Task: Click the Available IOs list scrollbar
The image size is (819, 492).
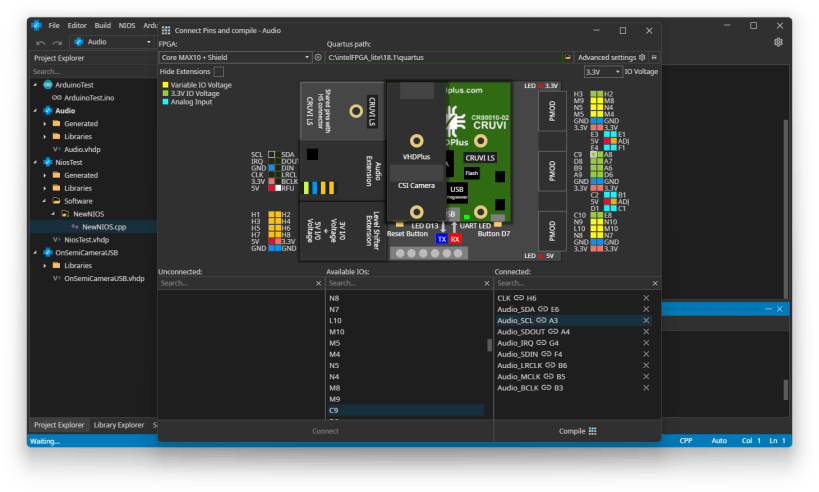Action: [x=489, y=345]
